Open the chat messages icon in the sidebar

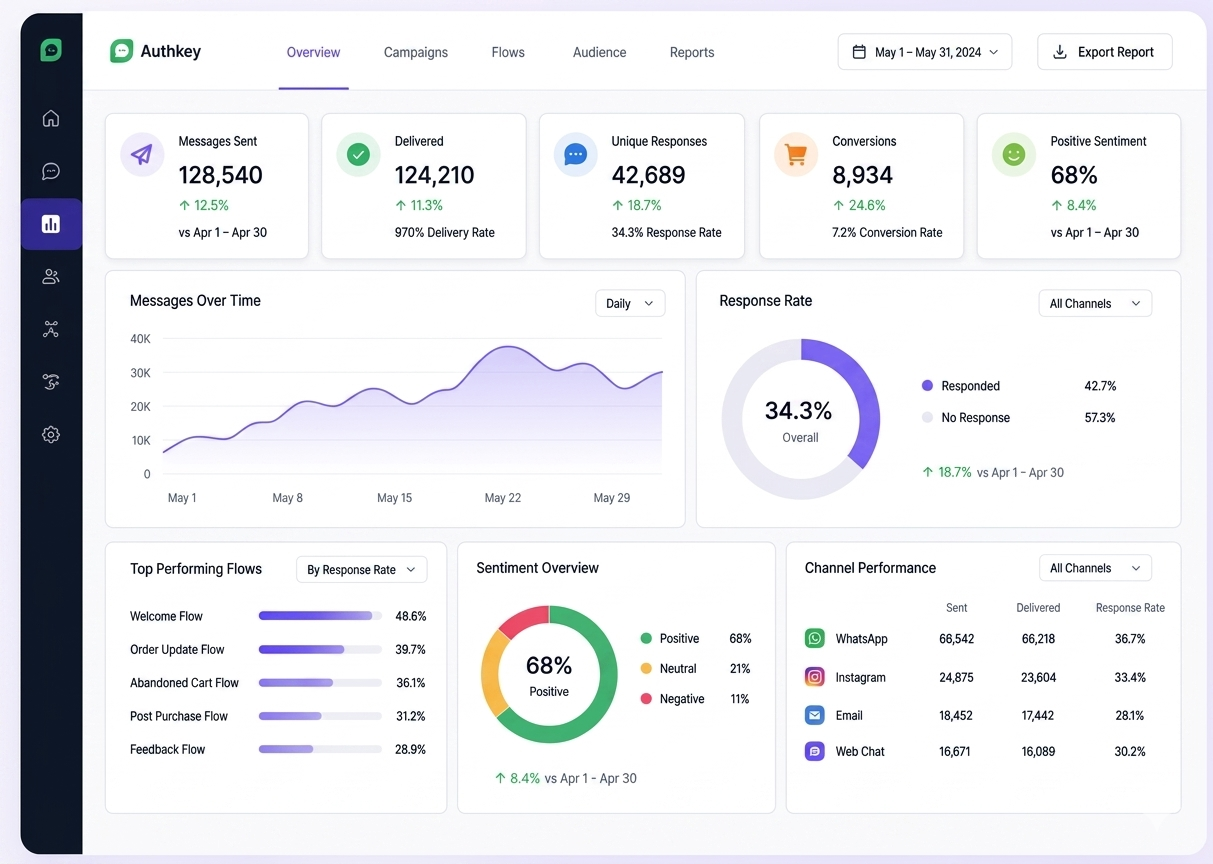point(51,172)
